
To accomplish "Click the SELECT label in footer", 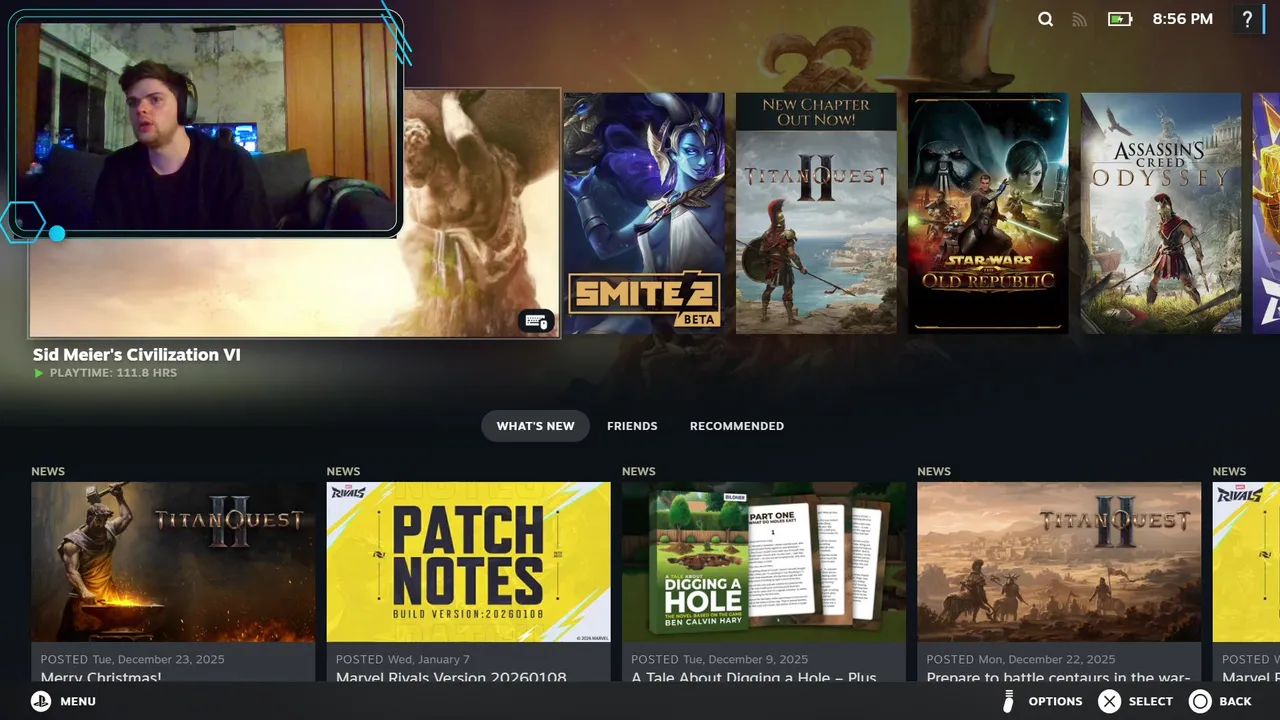I will click(x=1150, y=701).
